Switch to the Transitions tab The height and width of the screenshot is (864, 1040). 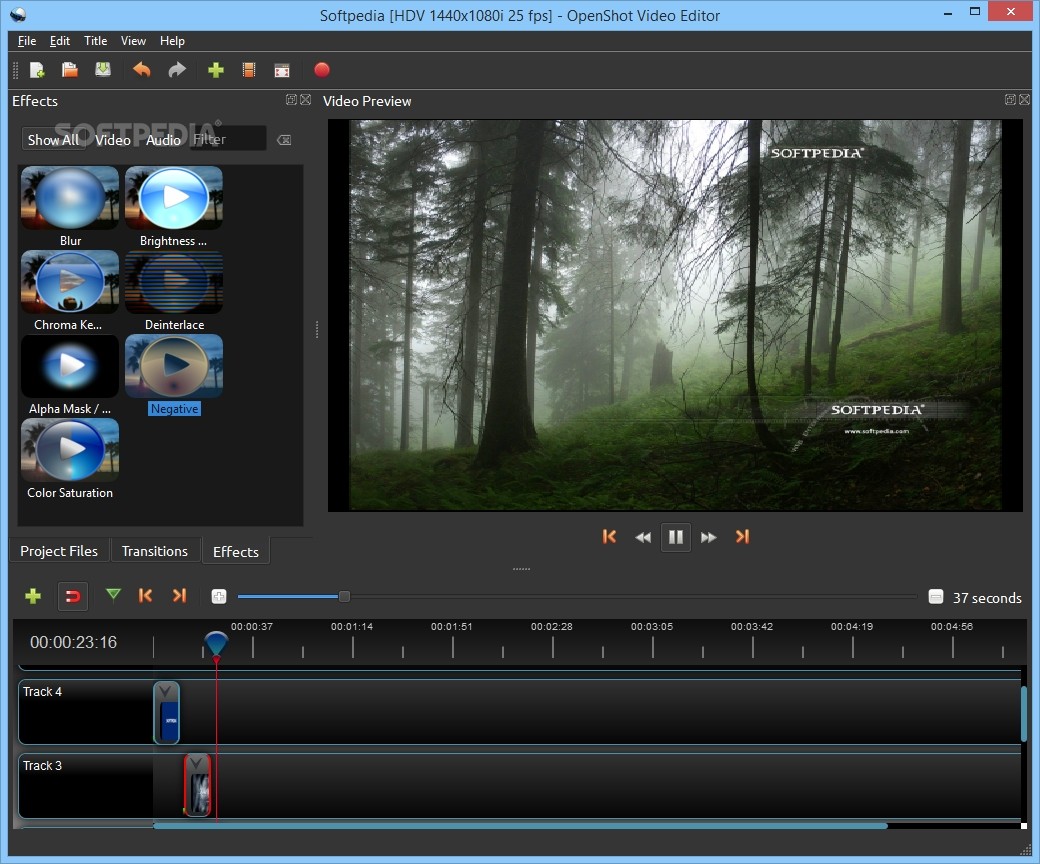[155, 551]
